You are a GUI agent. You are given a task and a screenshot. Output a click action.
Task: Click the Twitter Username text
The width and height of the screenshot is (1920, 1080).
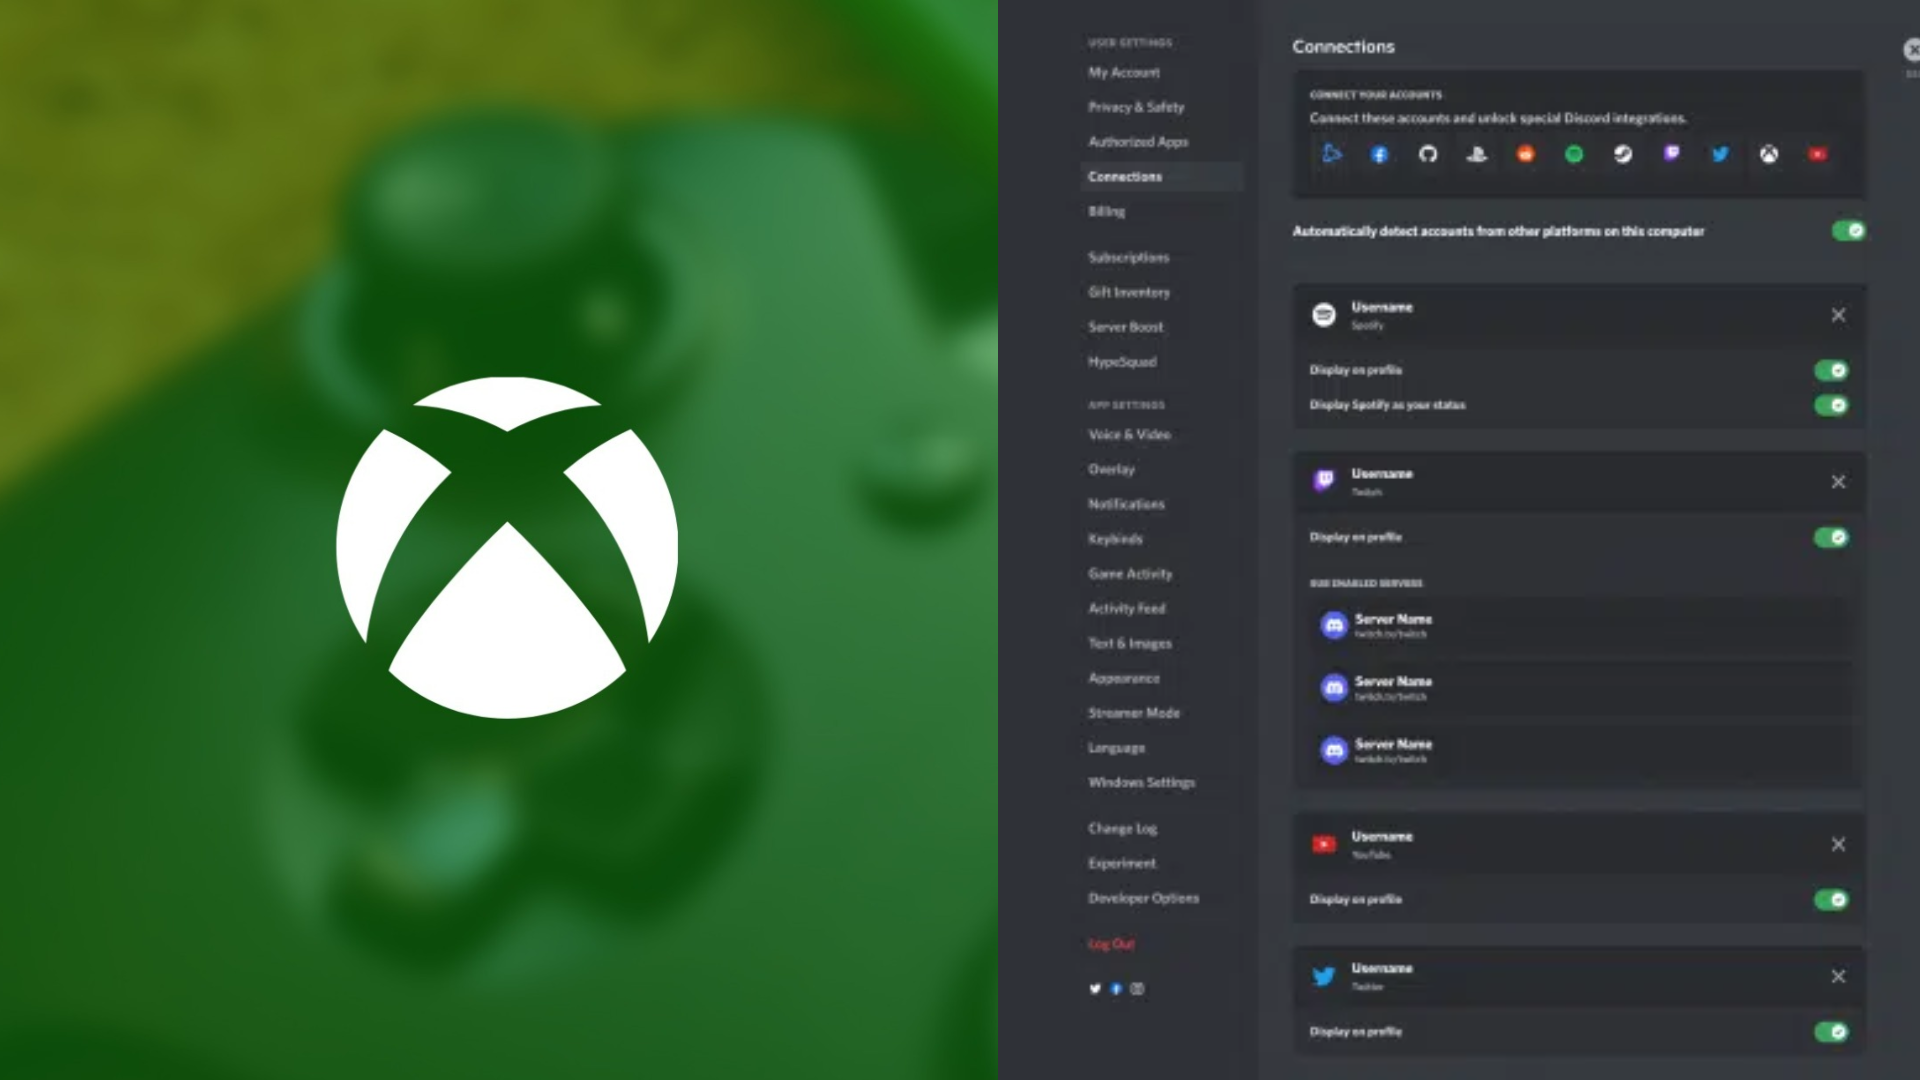tap(1382, 968)
